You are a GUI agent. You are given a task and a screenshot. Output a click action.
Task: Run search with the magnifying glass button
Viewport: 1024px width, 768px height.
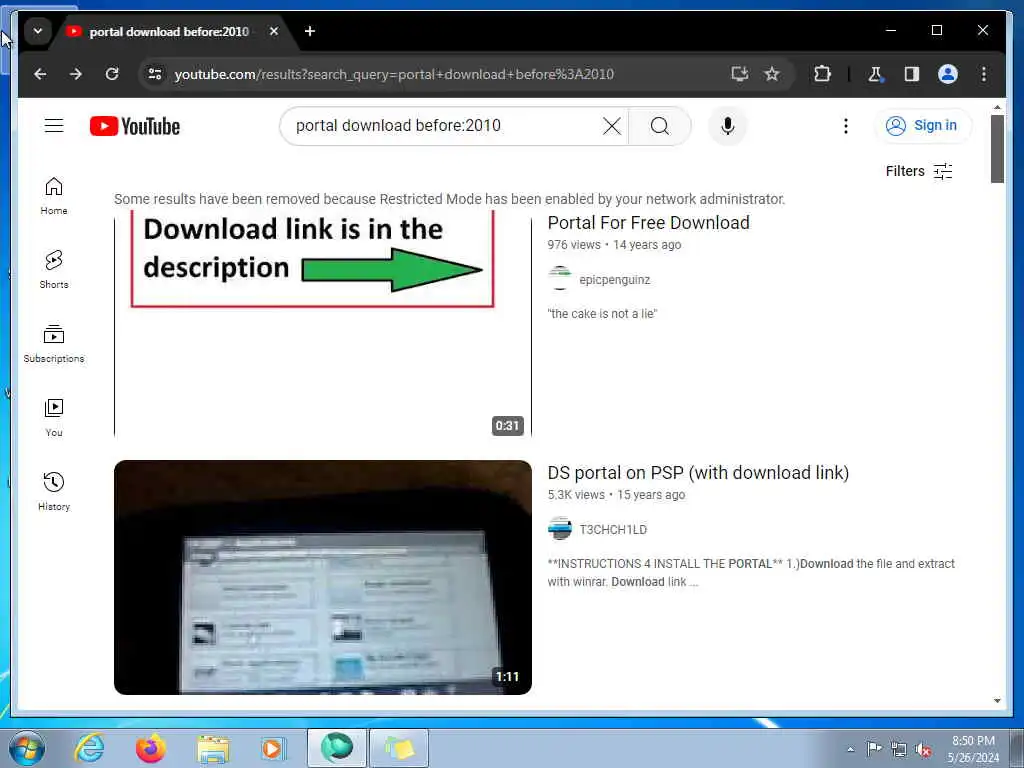tap(660, 125)
